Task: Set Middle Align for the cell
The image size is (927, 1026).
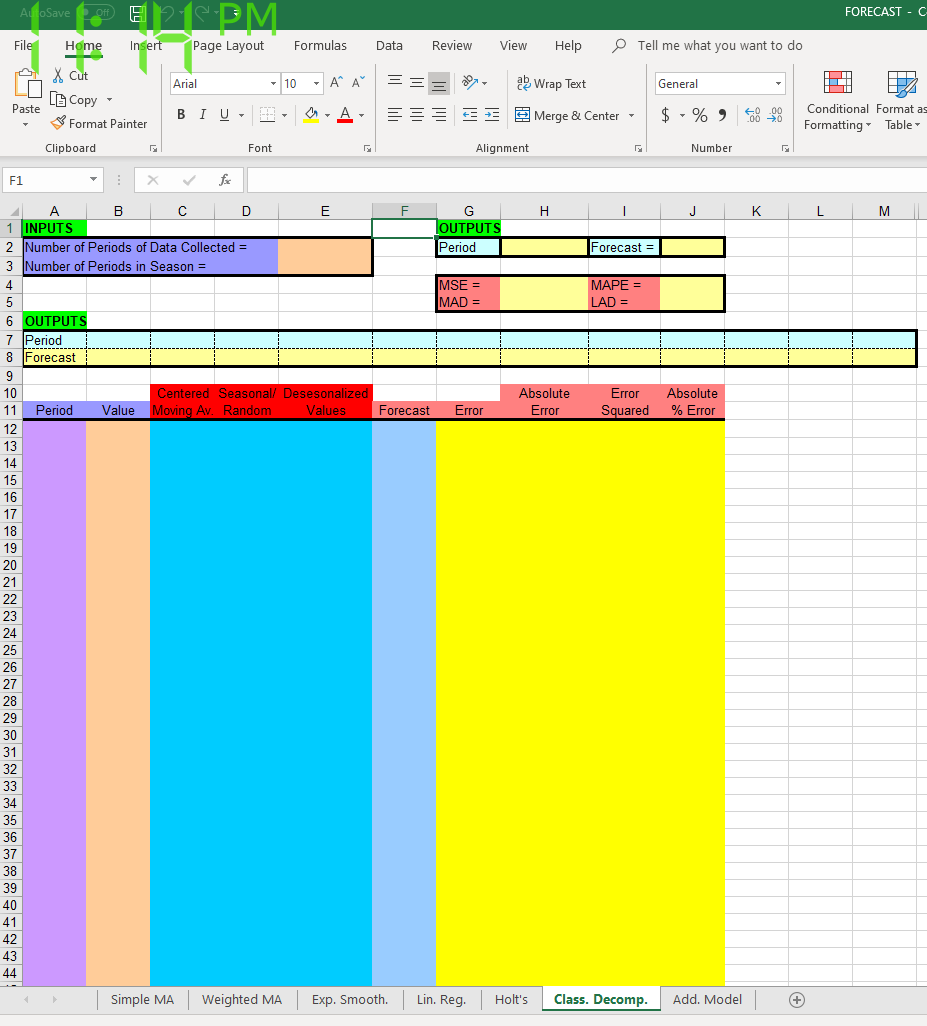Action: coord(417,83)
